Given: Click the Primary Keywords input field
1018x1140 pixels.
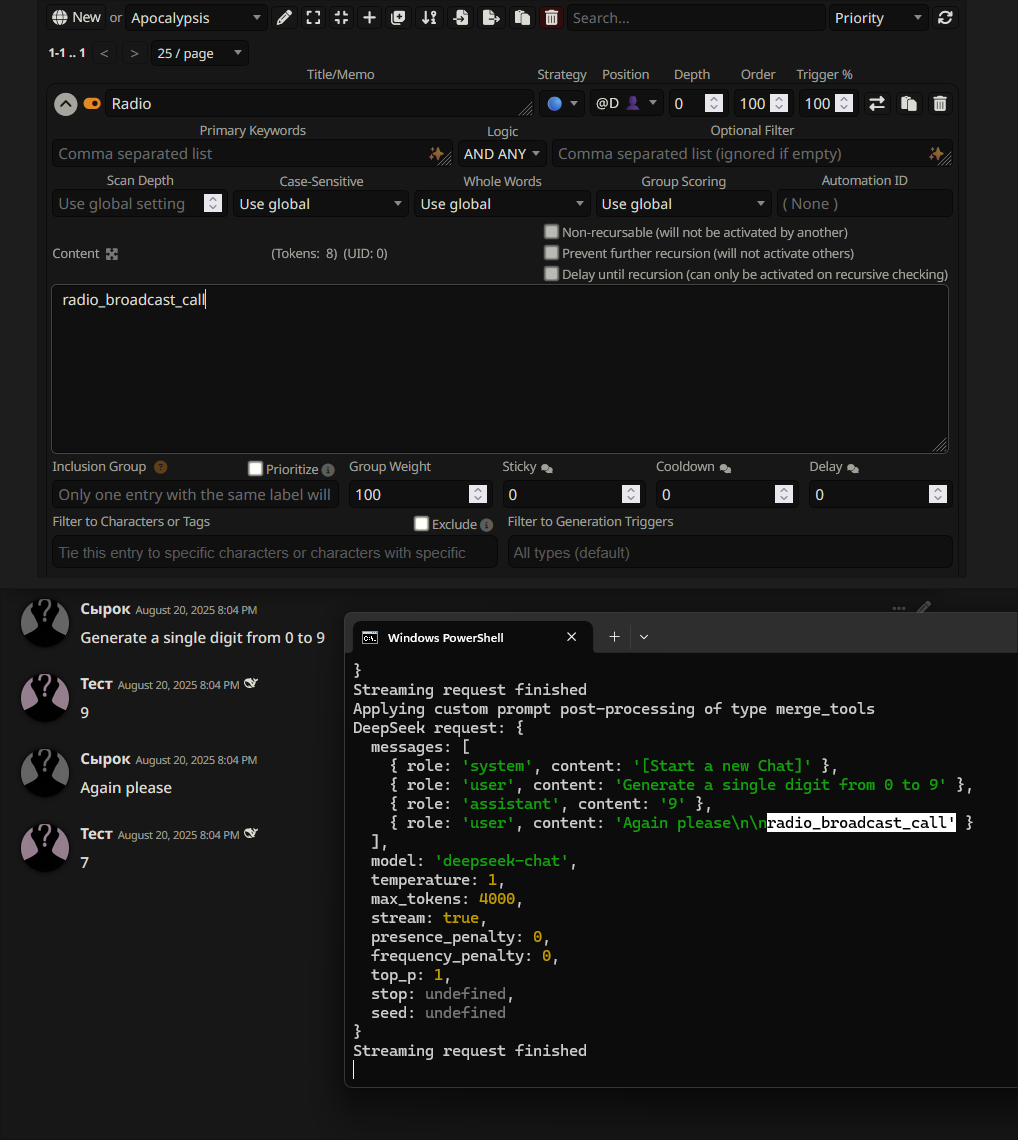Looking at the screenshot, I should pyautogui.click(x=252, y=154).
